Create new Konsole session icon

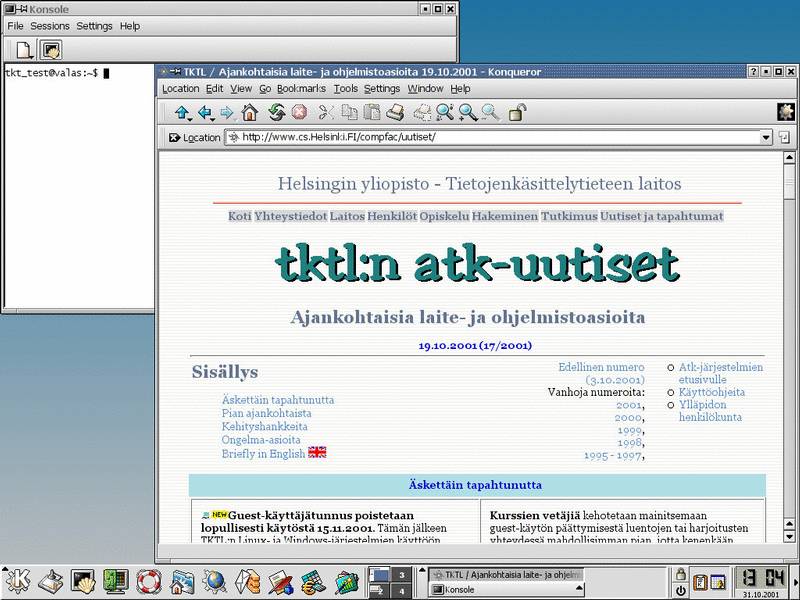[x=24, y=51]
